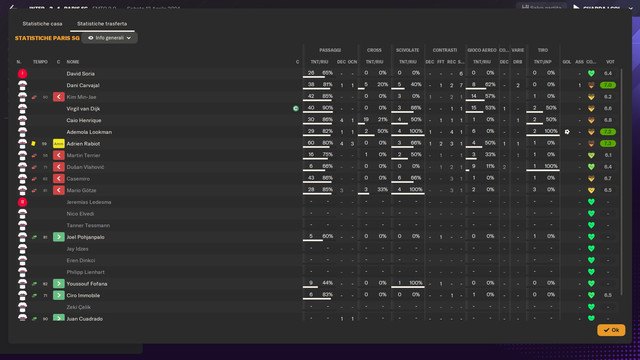Click the CONTRASTI group header
Viewport: 640px width, 360px height.
(444, 50)
